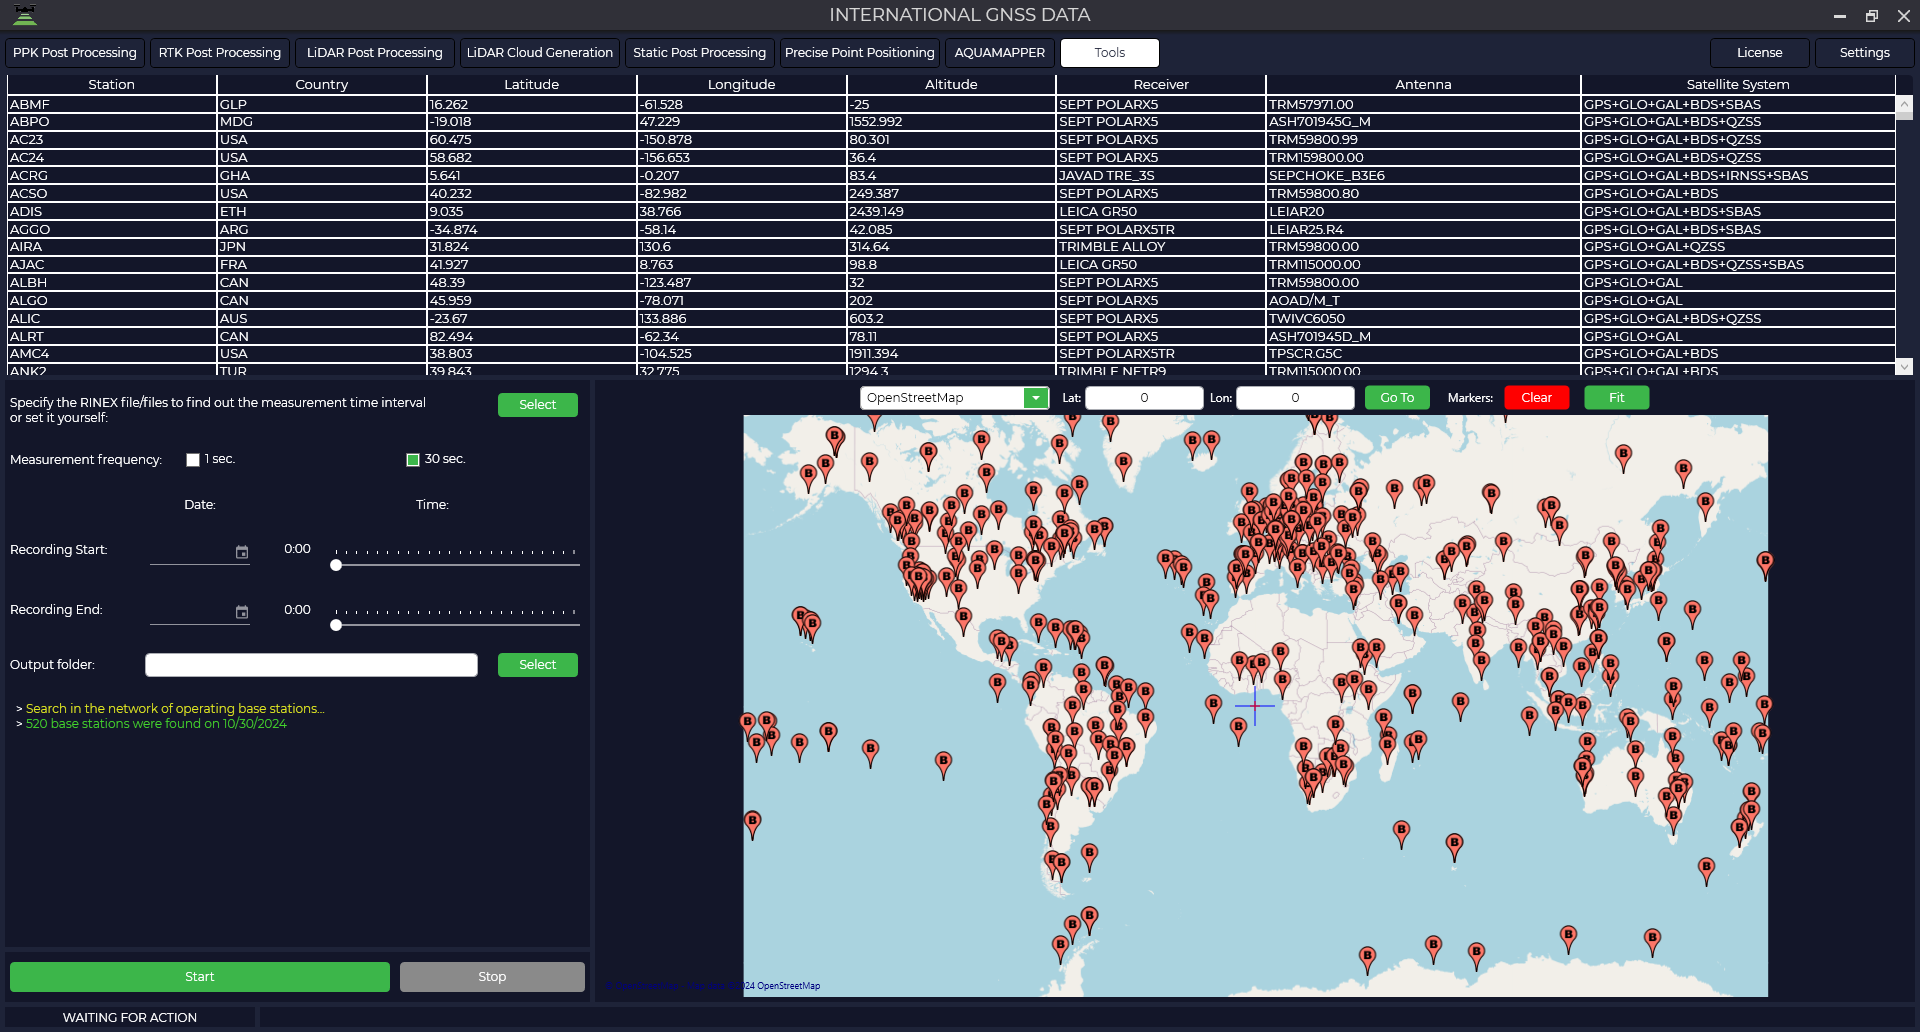The width and height of the screenshot is (1920, 1032).
Task: Click the Recording End time slider handle
Action: (337, 625)
